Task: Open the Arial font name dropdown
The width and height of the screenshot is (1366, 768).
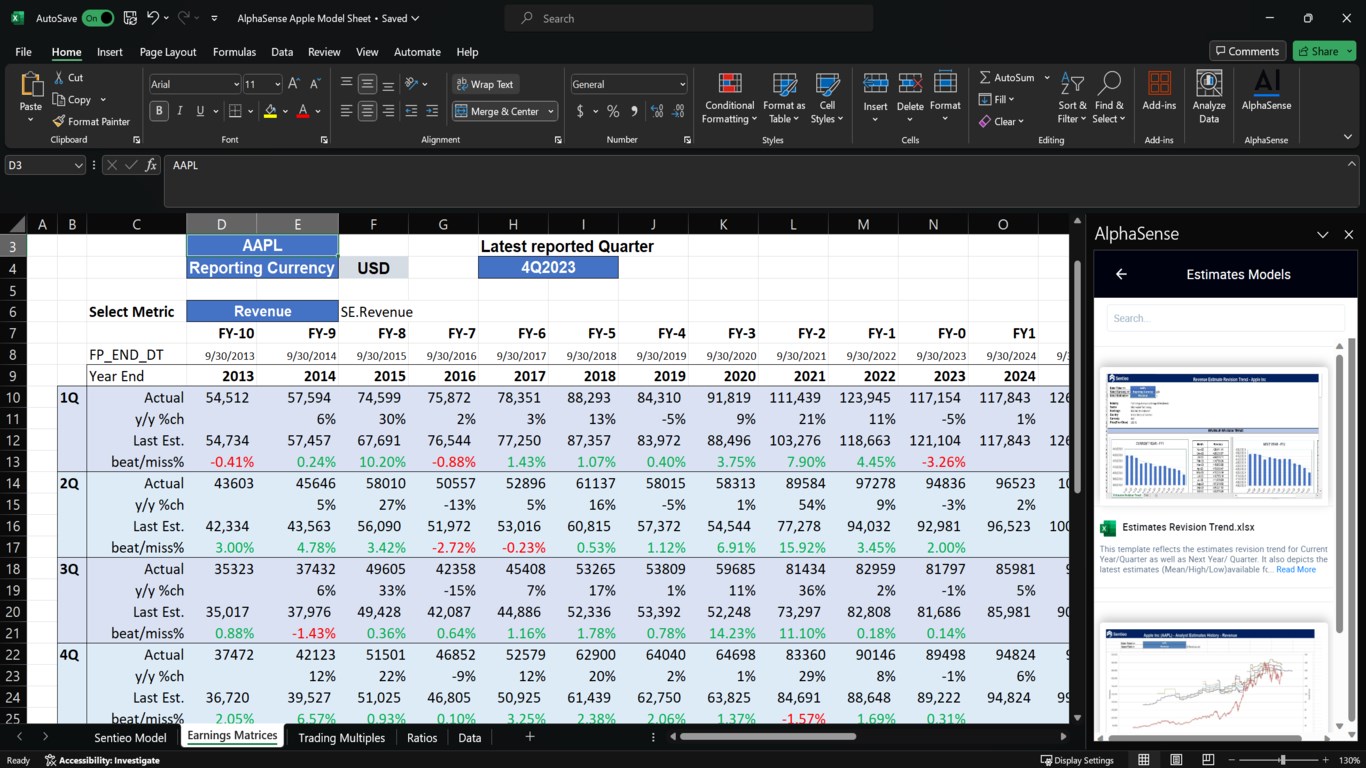Action: (236, 85)
